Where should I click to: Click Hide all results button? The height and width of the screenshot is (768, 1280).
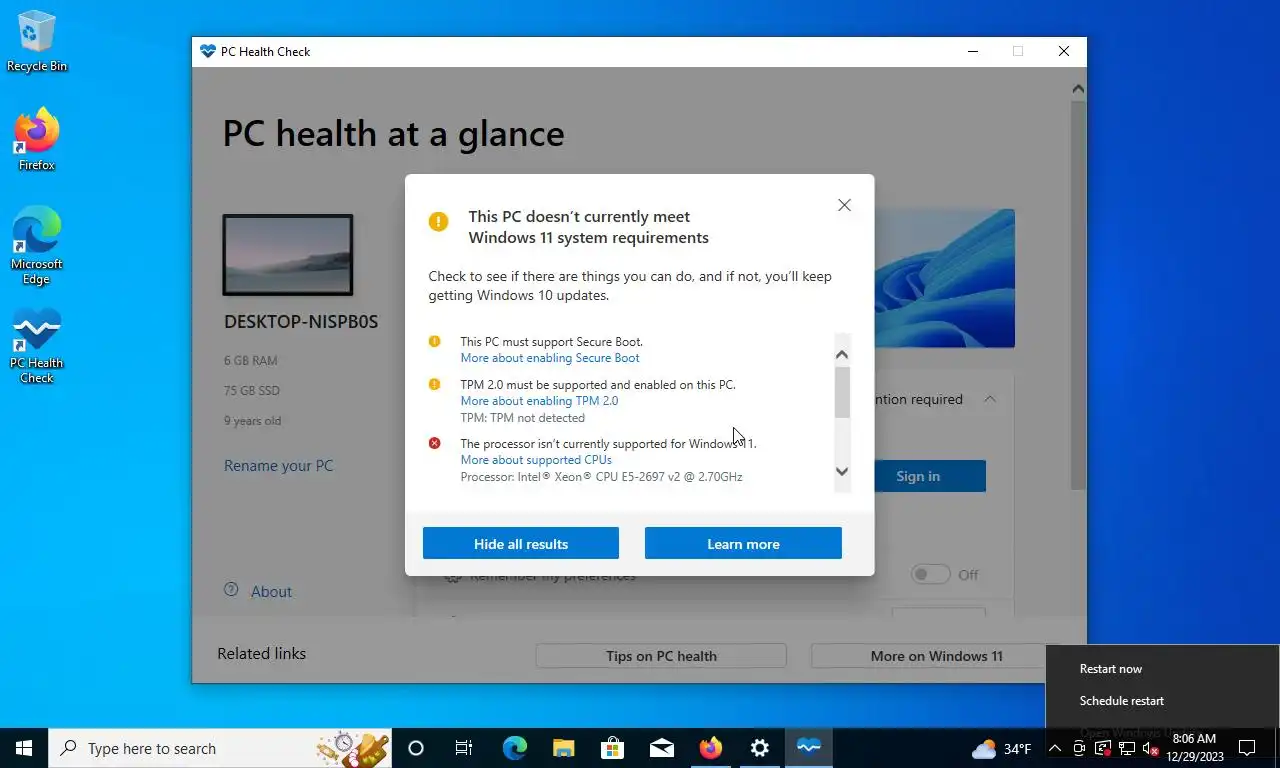tap(521, 544)
